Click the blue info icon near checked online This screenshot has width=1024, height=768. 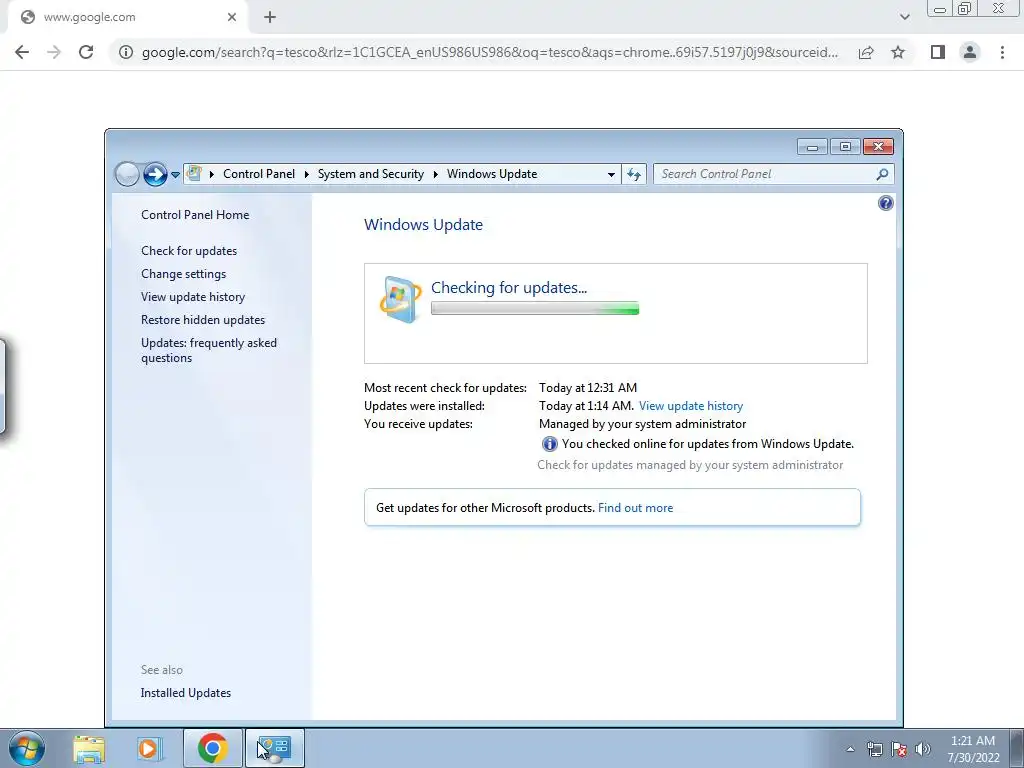[x=550, y=444]
